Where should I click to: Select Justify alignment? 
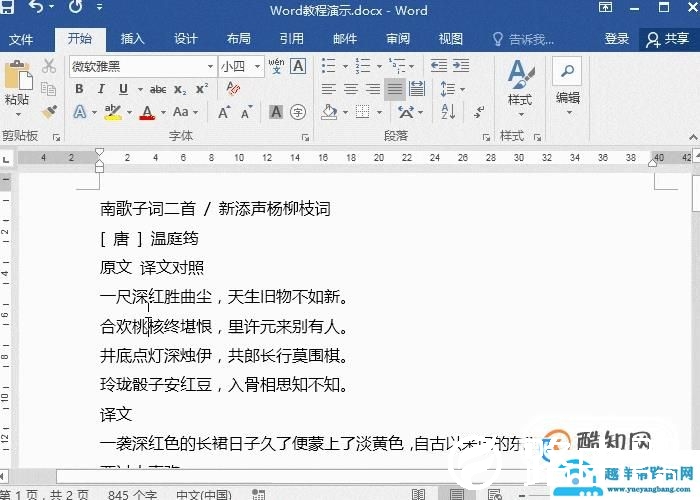(395, 89)
